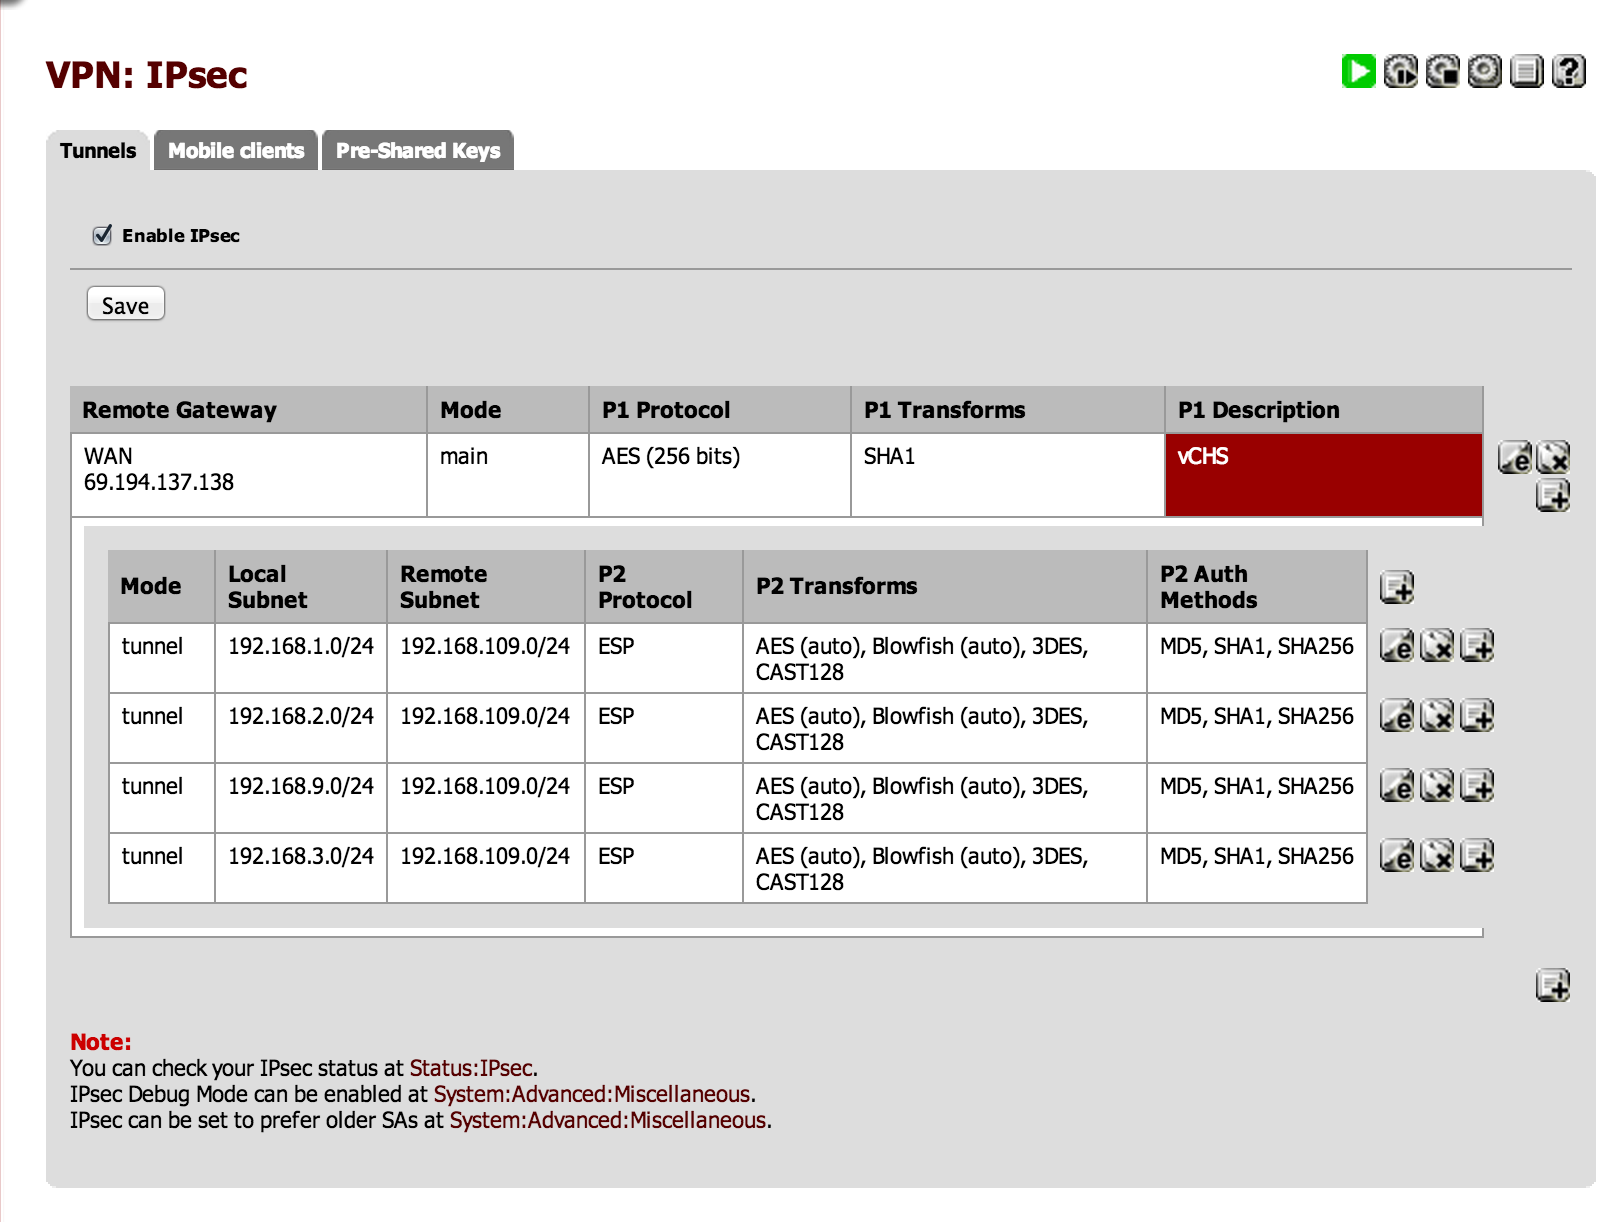The height and width of the screenshot is (1222, 1624).
Task: Open the IPsec log entries list icon
Action: pyautogui.click(x=1526, y=72)
